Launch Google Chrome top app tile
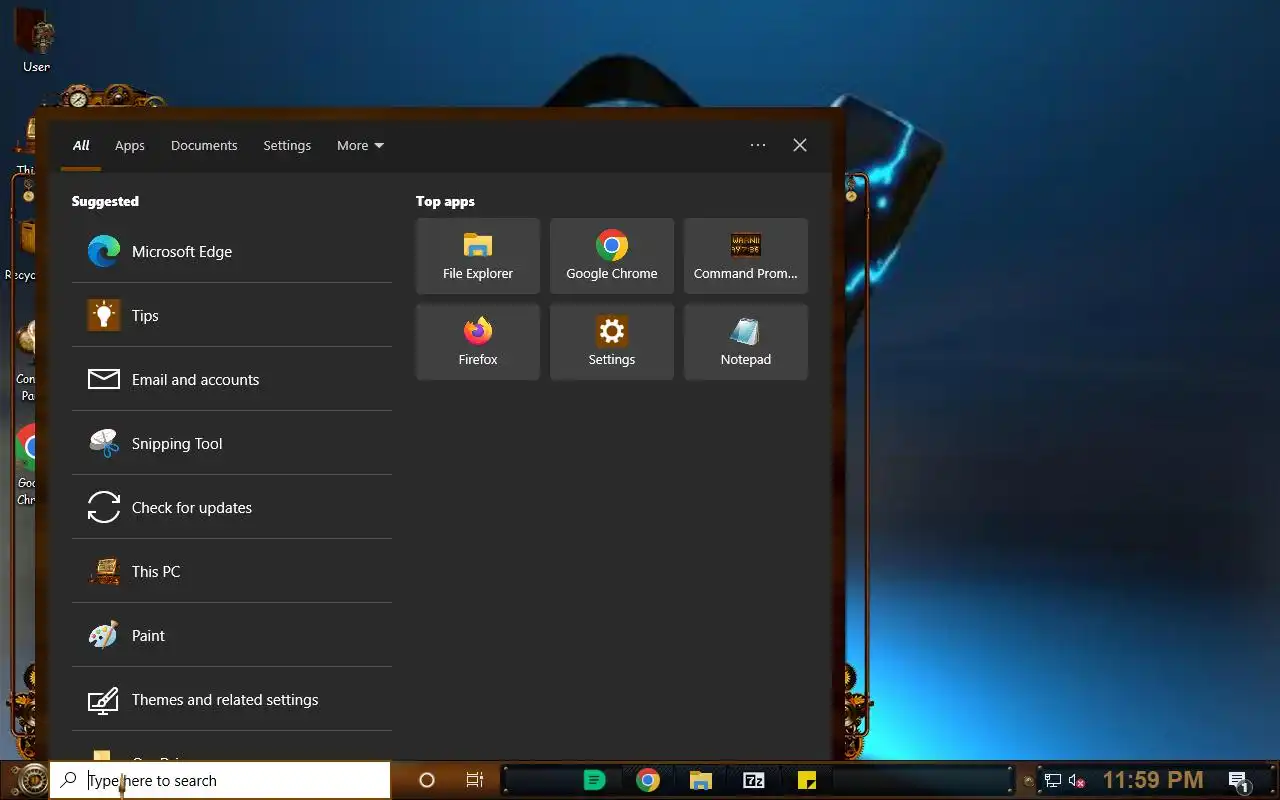The image size is (1280, 800). [x=612, y=256]
